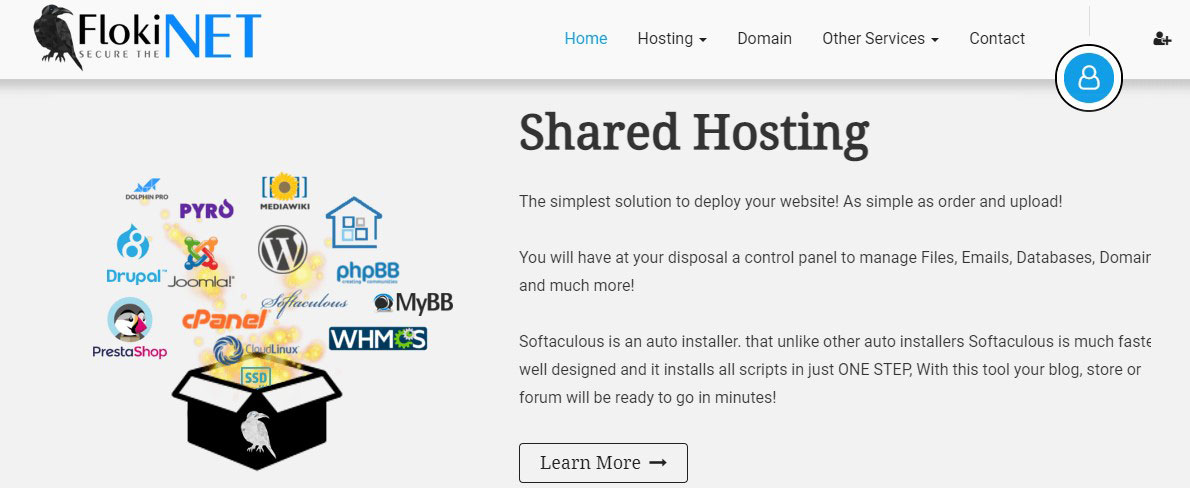Click the Dolphin Pro logo
The height and width of the screenshot is (488, 1190).
[146, 190]
